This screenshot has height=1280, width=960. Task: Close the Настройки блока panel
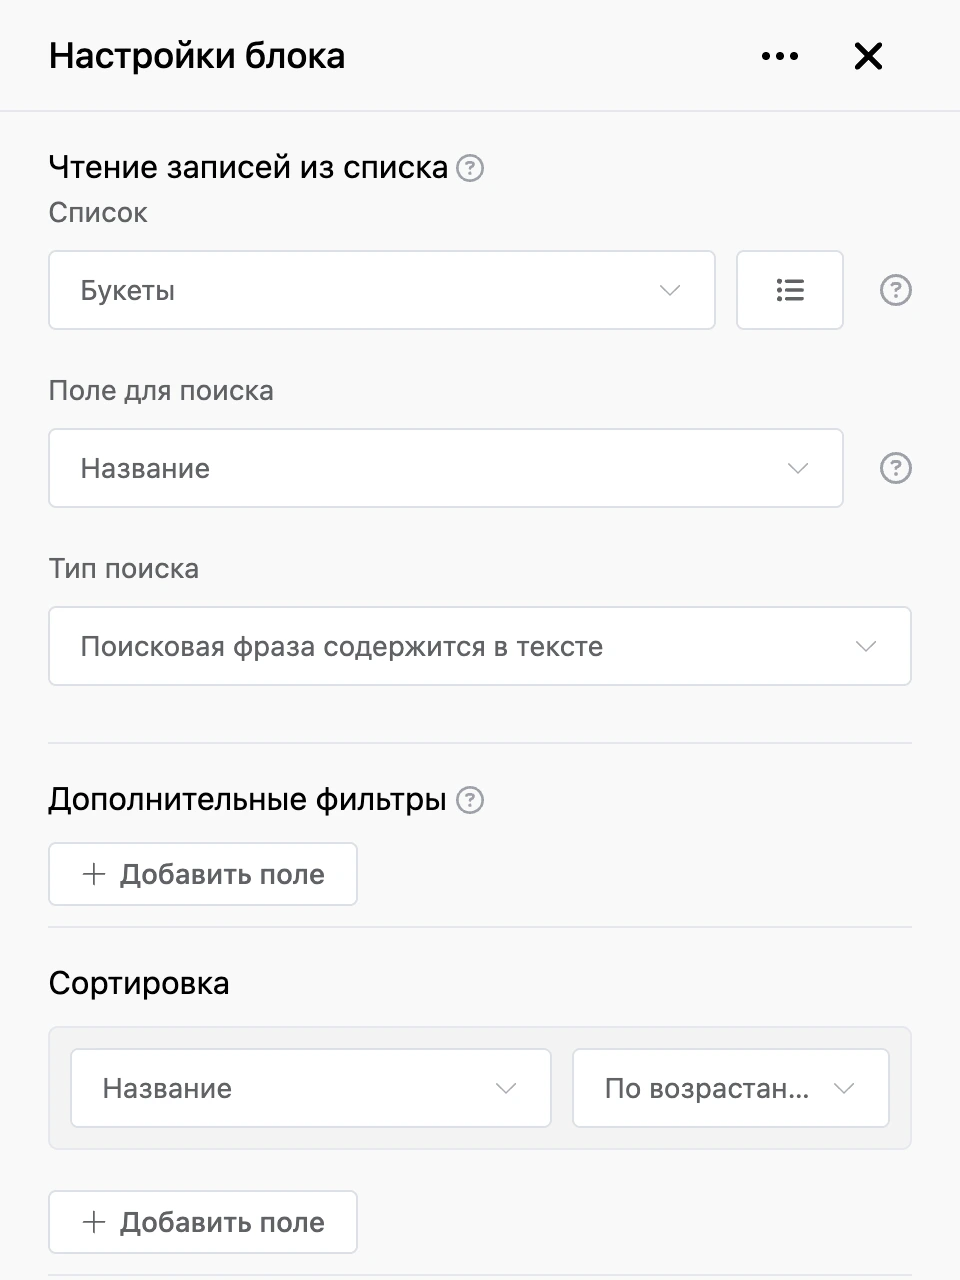point(868,56)
